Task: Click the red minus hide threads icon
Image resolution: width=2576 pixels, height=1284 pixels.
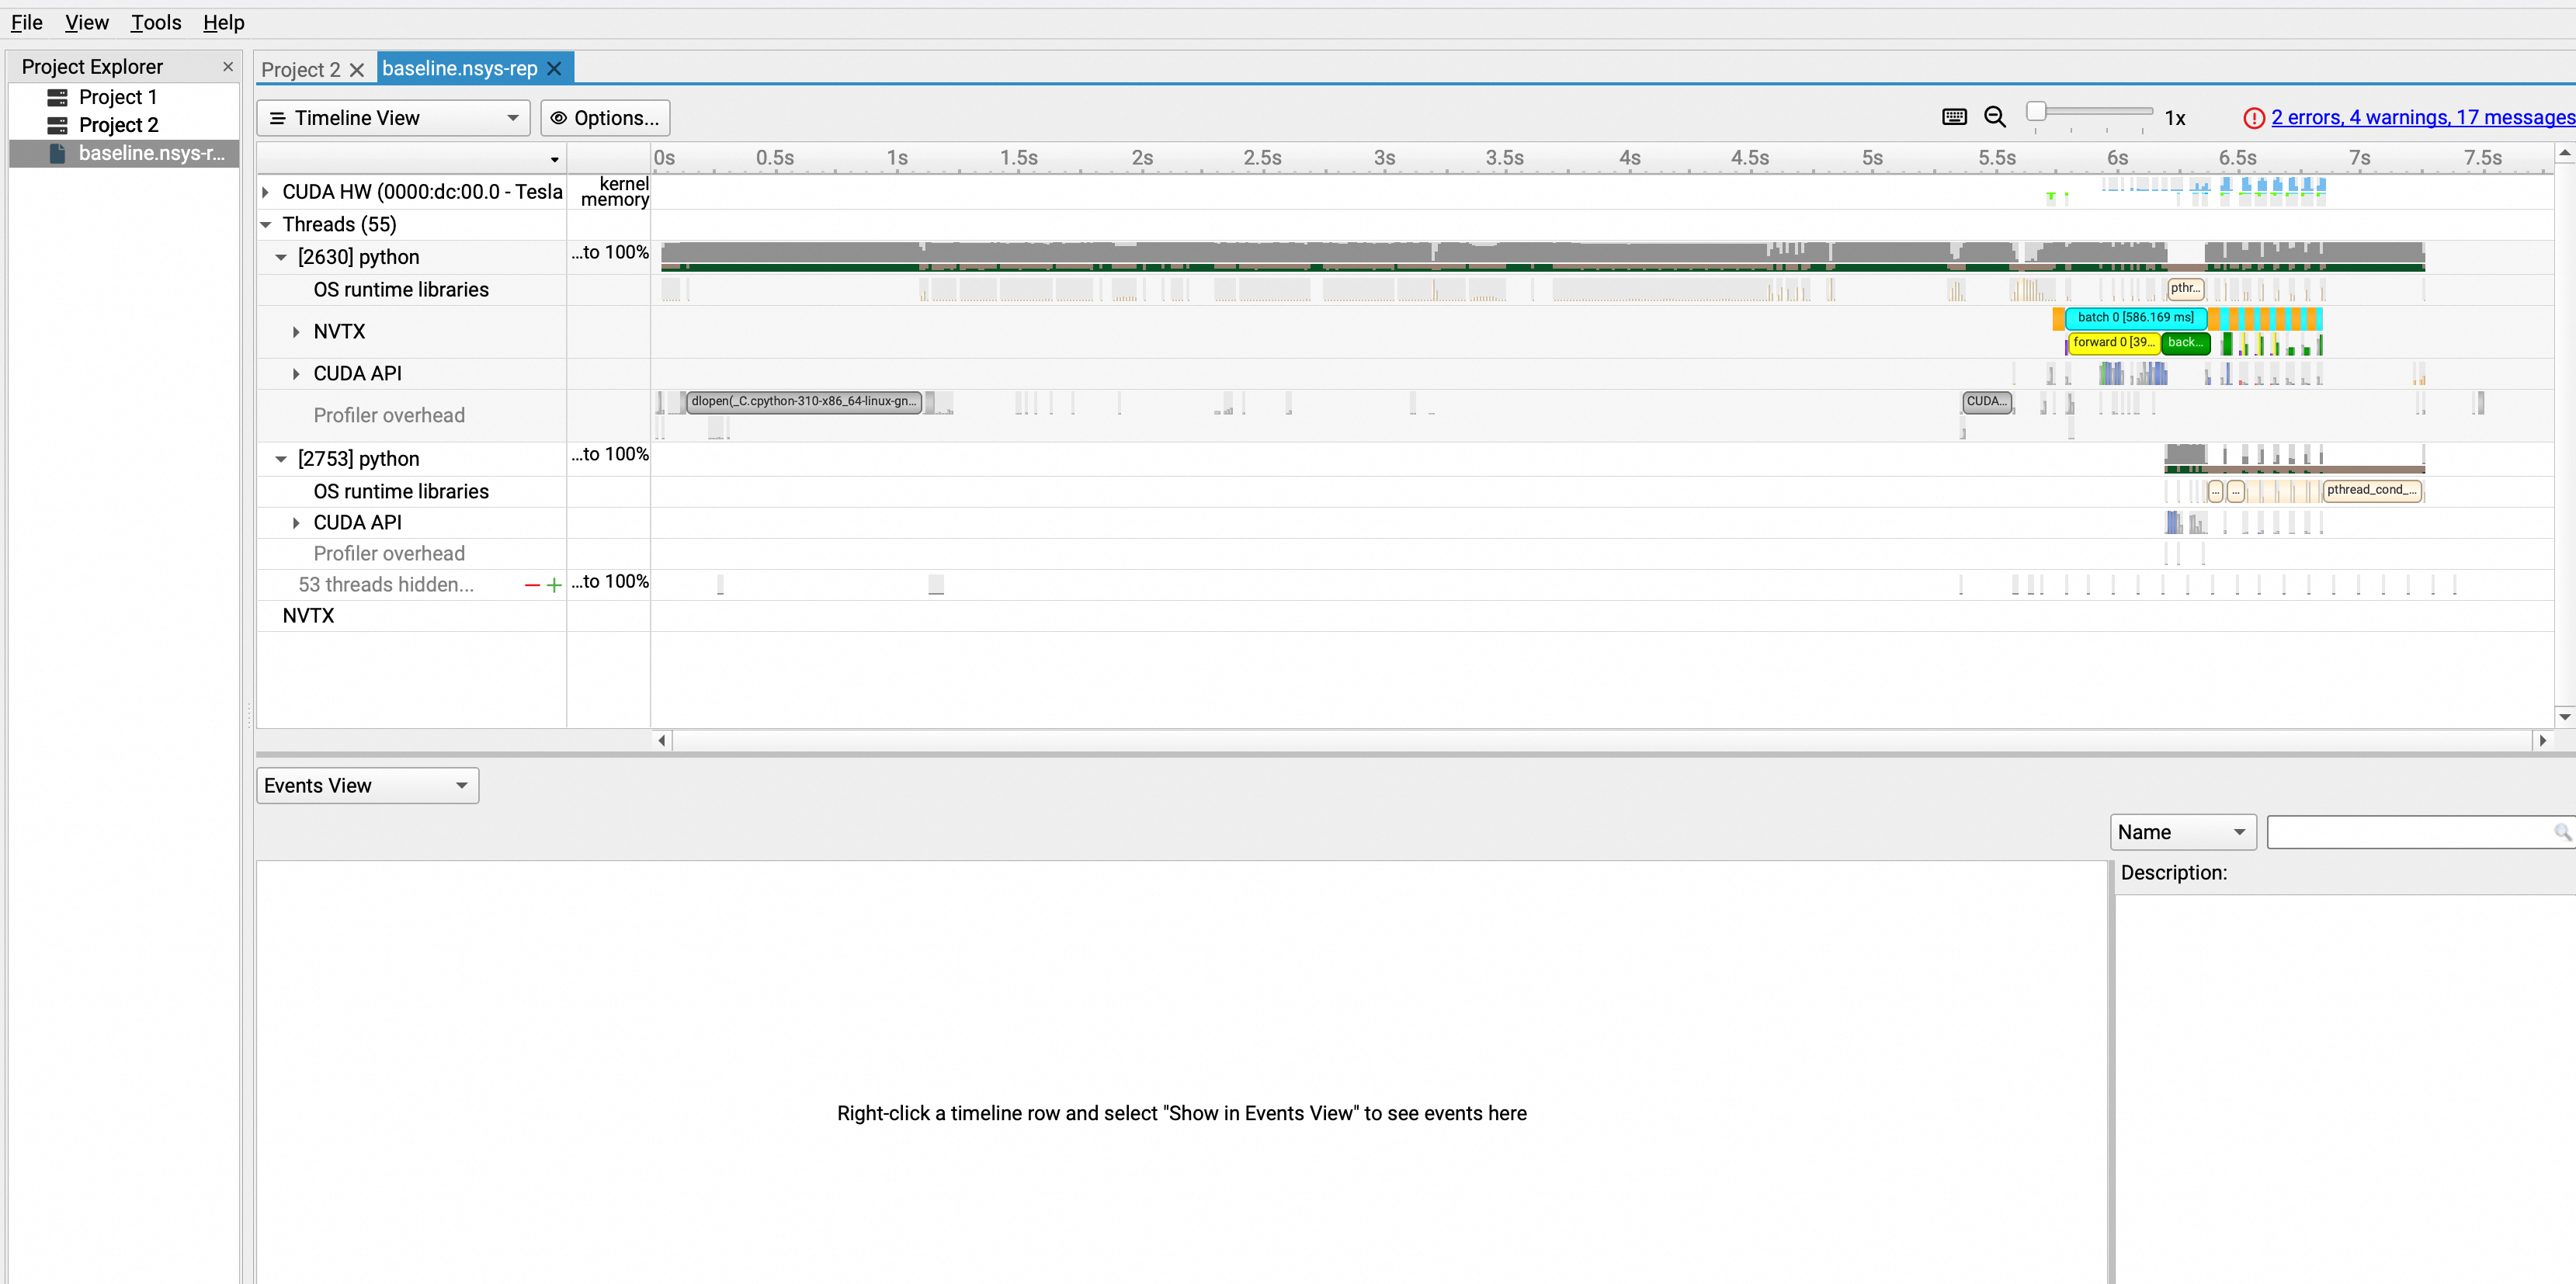Action: point(532,585)
